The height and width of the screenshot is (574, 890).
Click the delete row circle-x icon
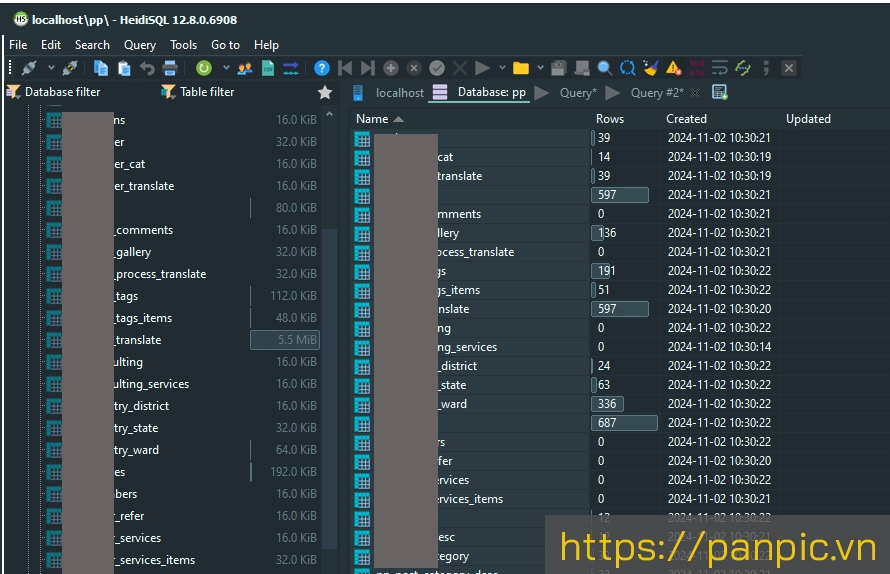tap(414, 68)
